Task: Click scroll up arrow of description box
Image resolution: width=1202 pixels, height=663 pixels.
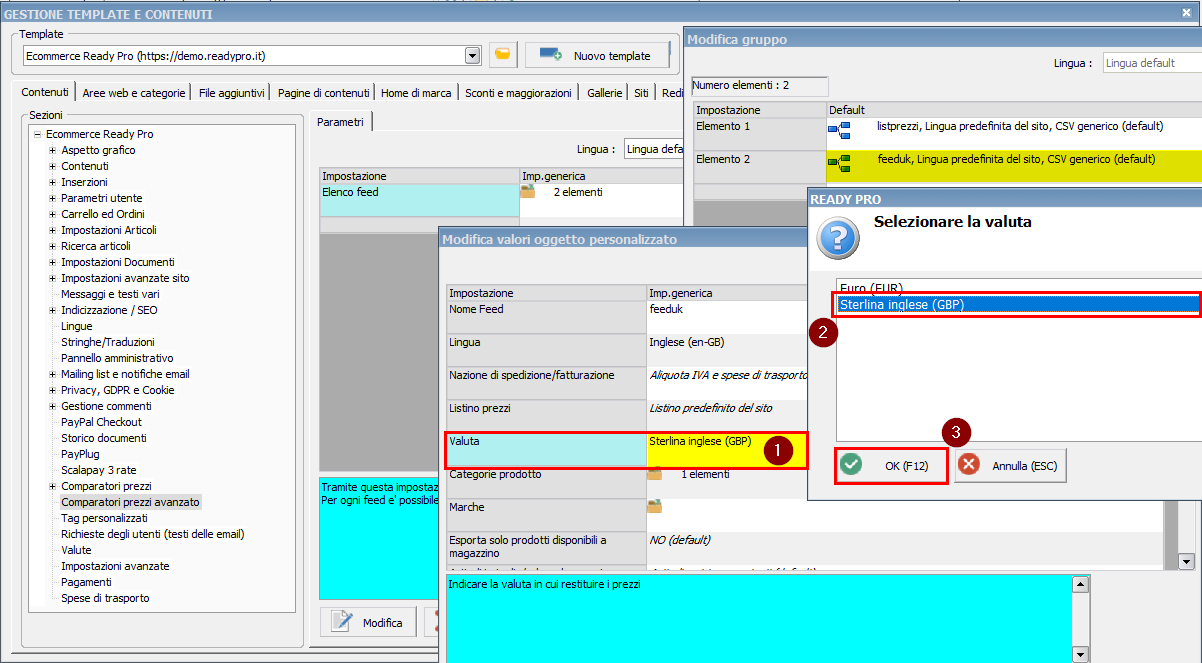Action: click(x=1080, y=583)
